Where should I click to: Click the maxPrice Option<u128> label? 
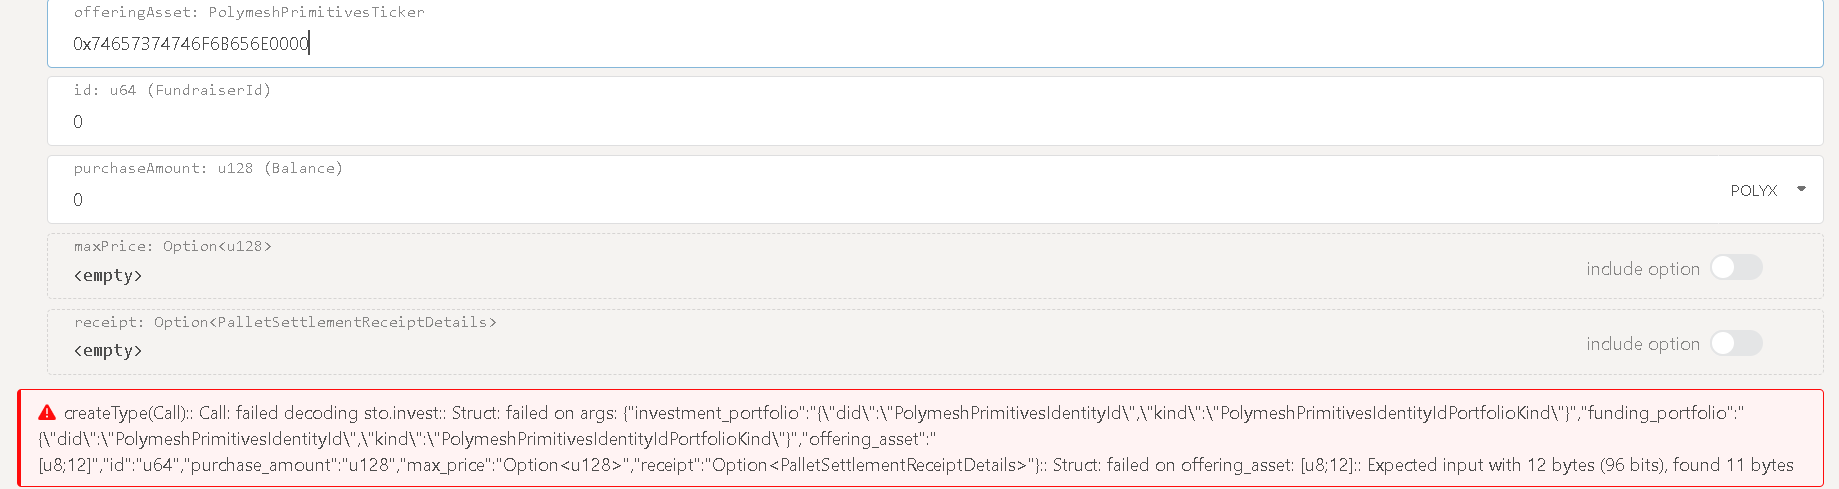click(172, 246)
